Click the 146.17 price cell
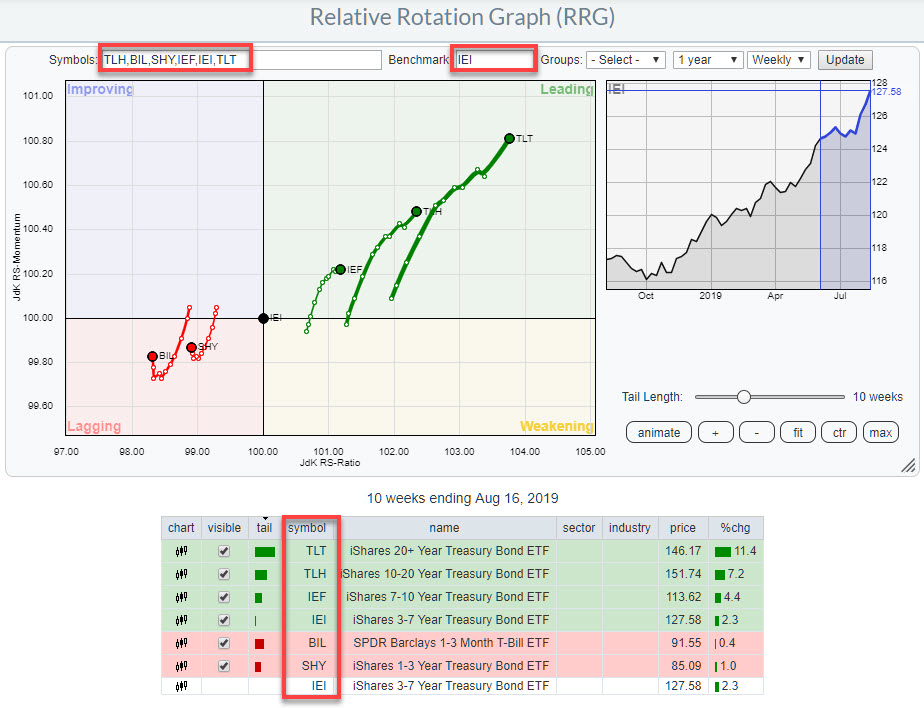Image resolution: width=924 pixels, height=708 pixels. tap(683, 551)
